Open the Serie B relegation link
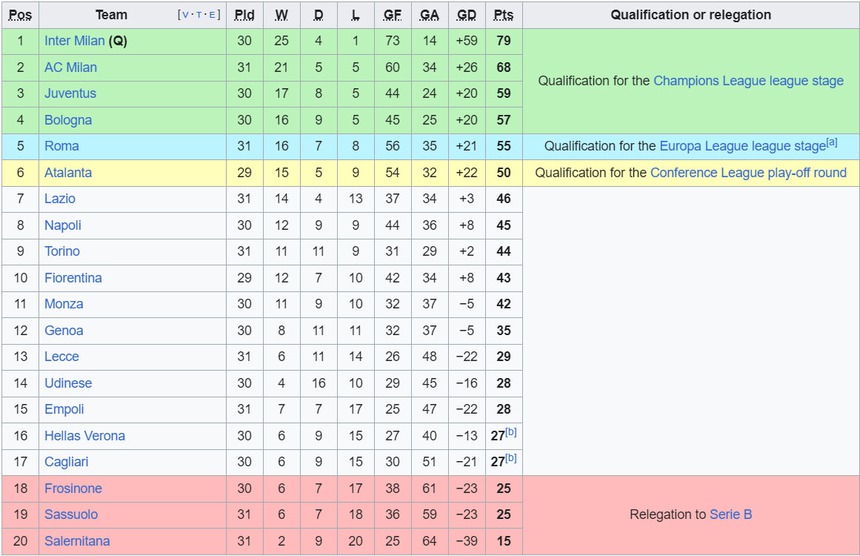This screenshot has width=860, height=556. pos(731,514)
